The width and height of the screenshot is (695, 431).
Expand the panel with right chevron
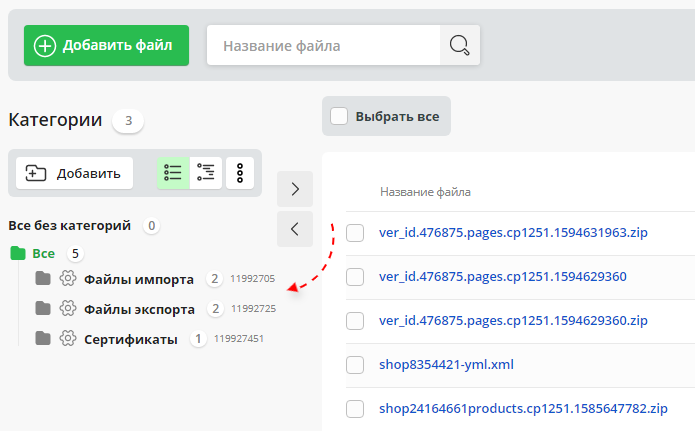(x=294, y=188)
